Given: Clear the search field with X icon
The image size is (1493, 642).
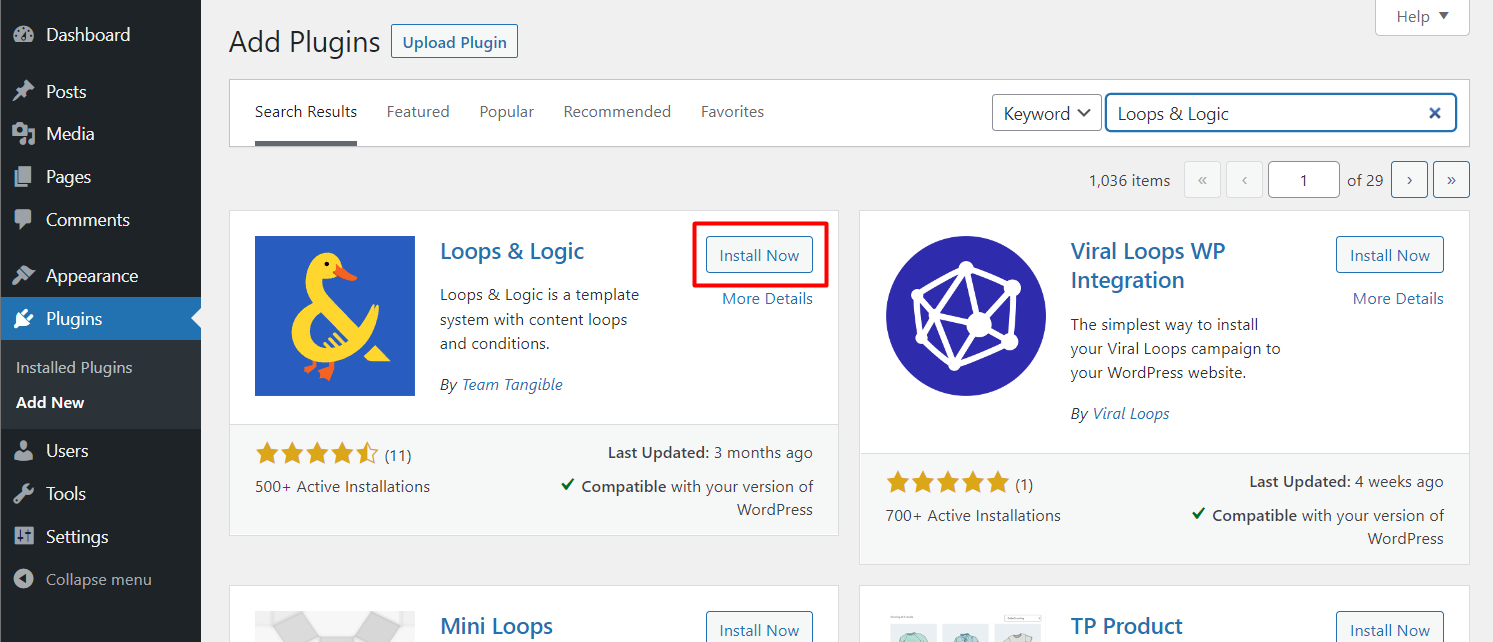Looking at the screenshot, I should coord(1434,114).
